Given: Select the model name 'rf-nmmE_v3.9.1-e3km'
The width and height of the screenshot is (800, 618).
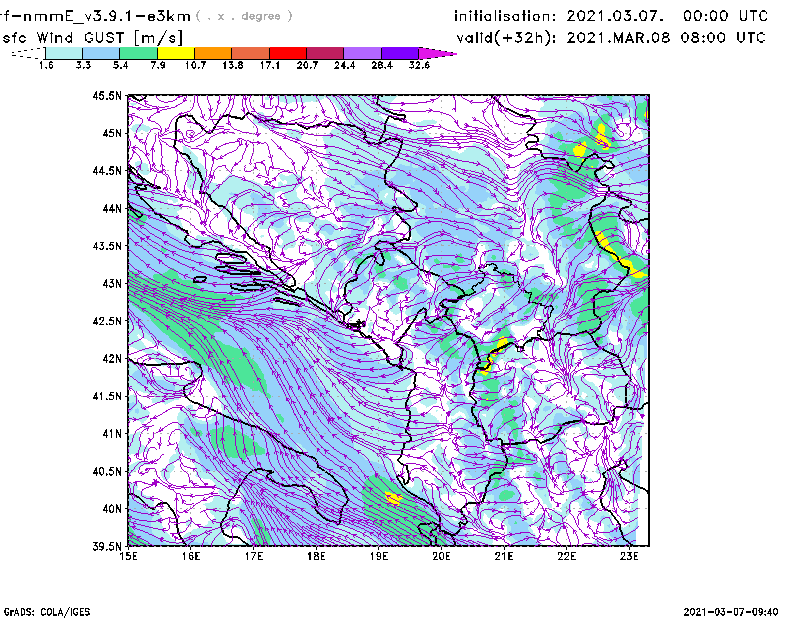Looking at the screenshot, I should click(x=95, y=16).
